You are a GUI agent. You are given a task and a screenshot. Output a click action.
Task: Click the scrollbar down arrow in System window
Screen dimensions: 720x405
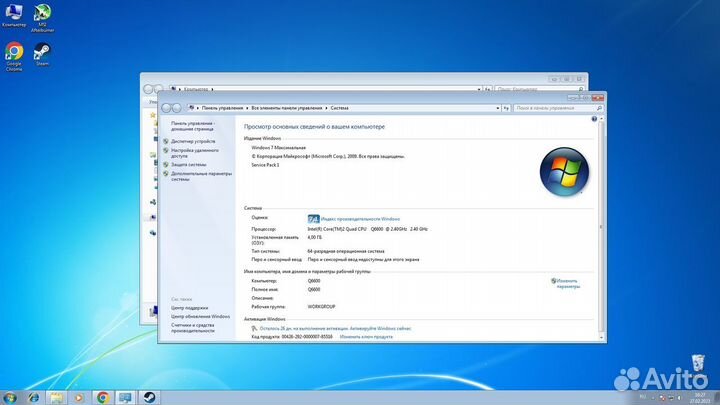601,338
